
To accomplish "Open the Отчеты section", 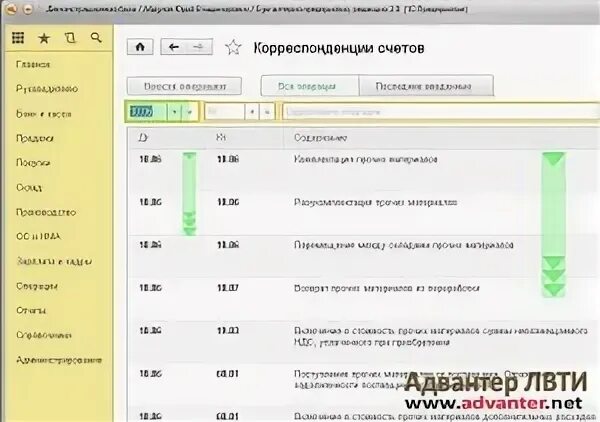I will pos(31,310).
